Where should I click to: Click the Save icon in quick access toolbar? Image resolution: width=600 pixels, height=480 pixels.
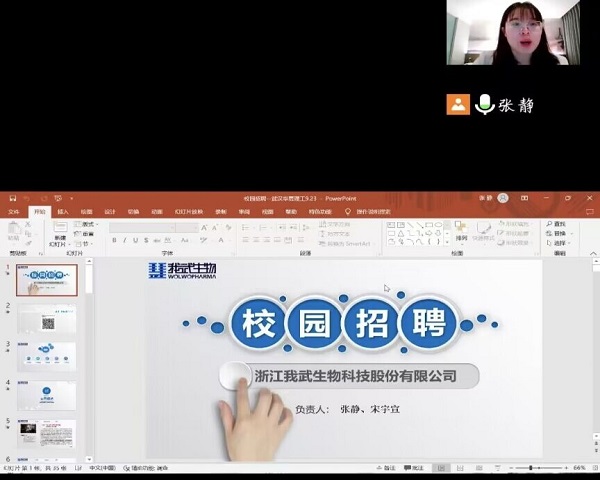tap(13, 198)
